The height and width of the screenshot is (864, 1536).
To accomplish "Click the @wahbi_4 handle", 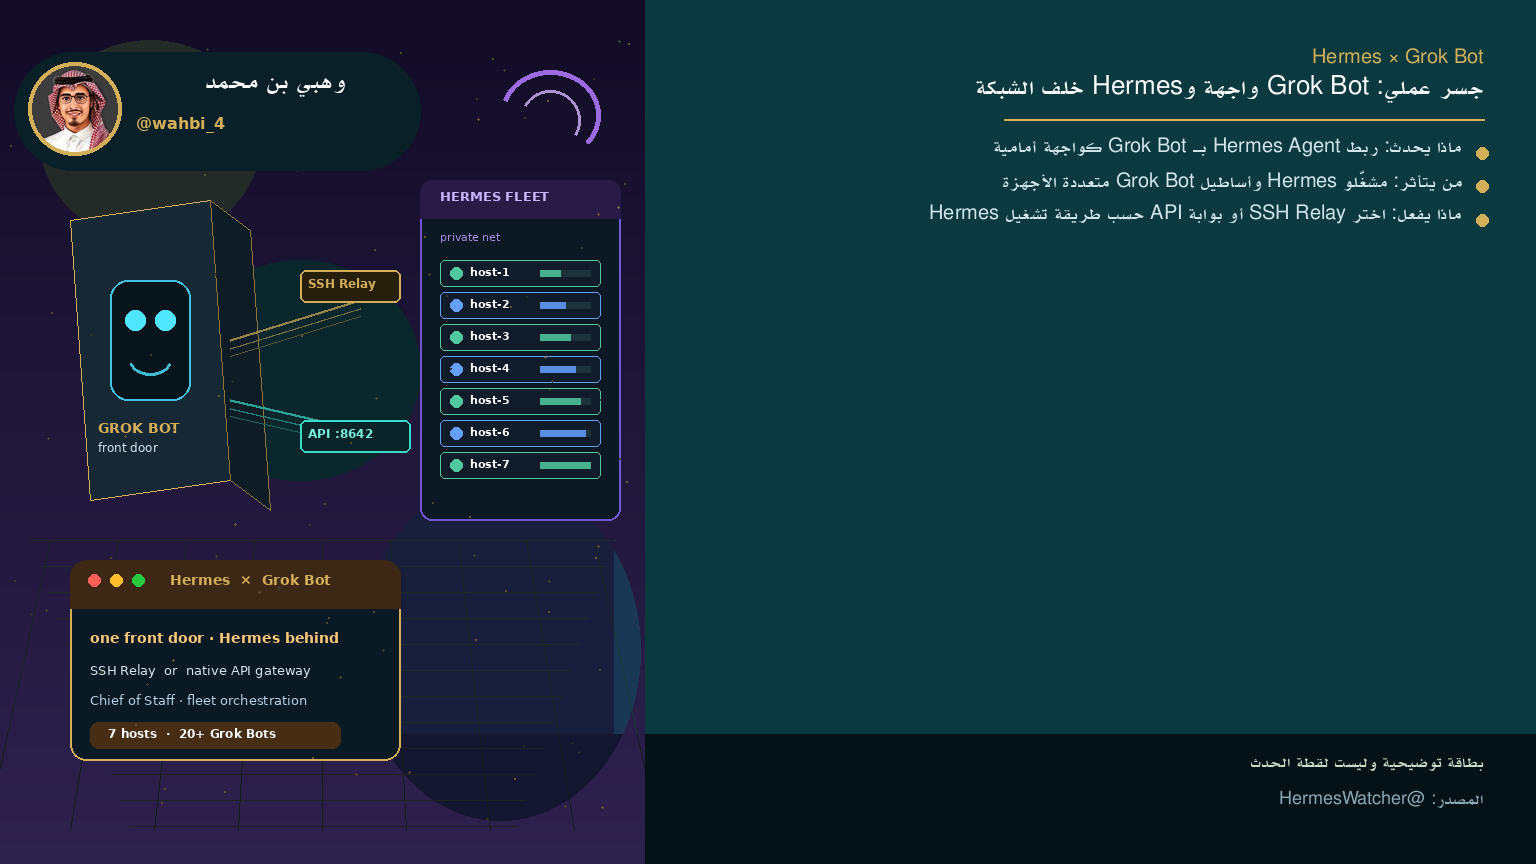I will coord(181,123).
